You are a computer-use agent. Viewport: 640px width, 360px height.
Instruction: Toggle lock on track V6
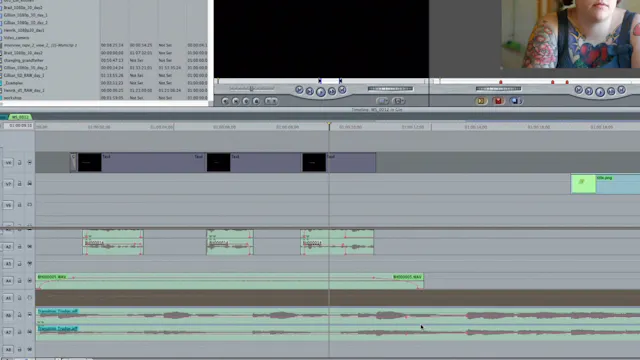coord(19,205)
